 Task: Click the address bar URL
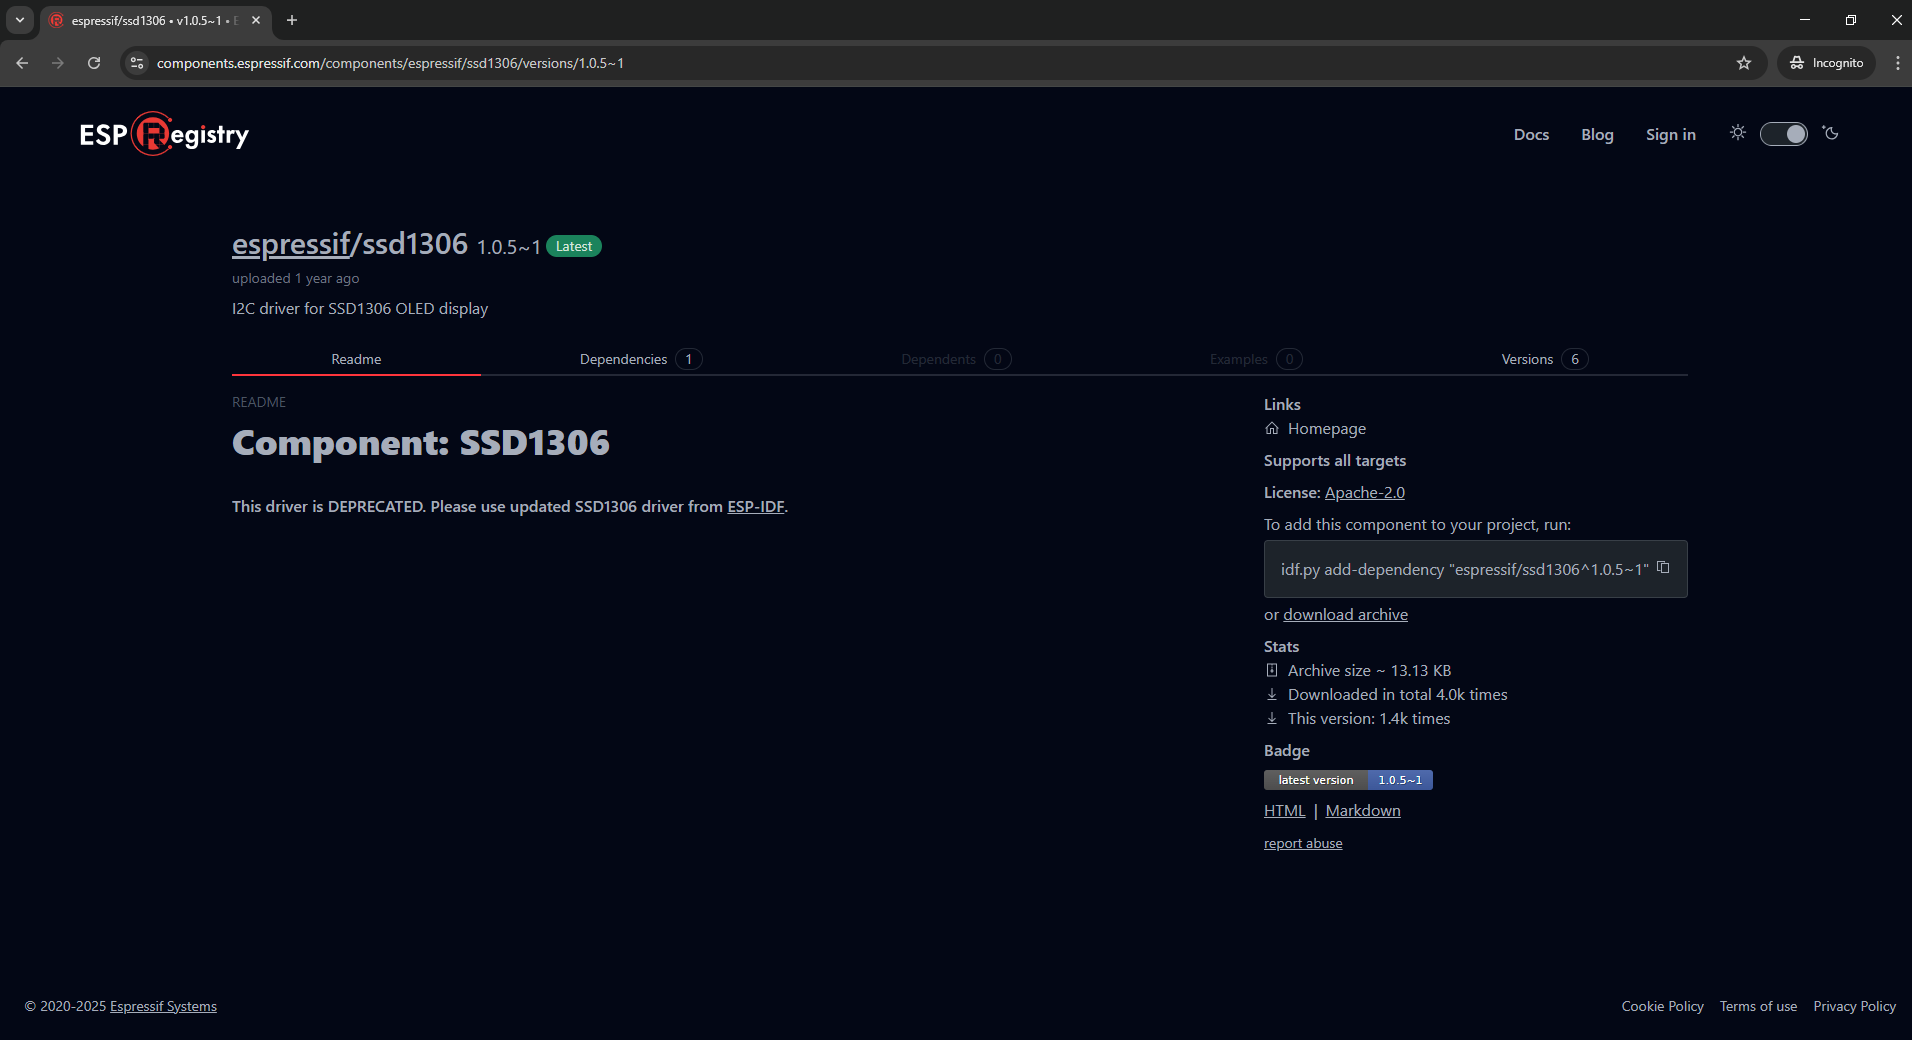[x=390, y=63]
